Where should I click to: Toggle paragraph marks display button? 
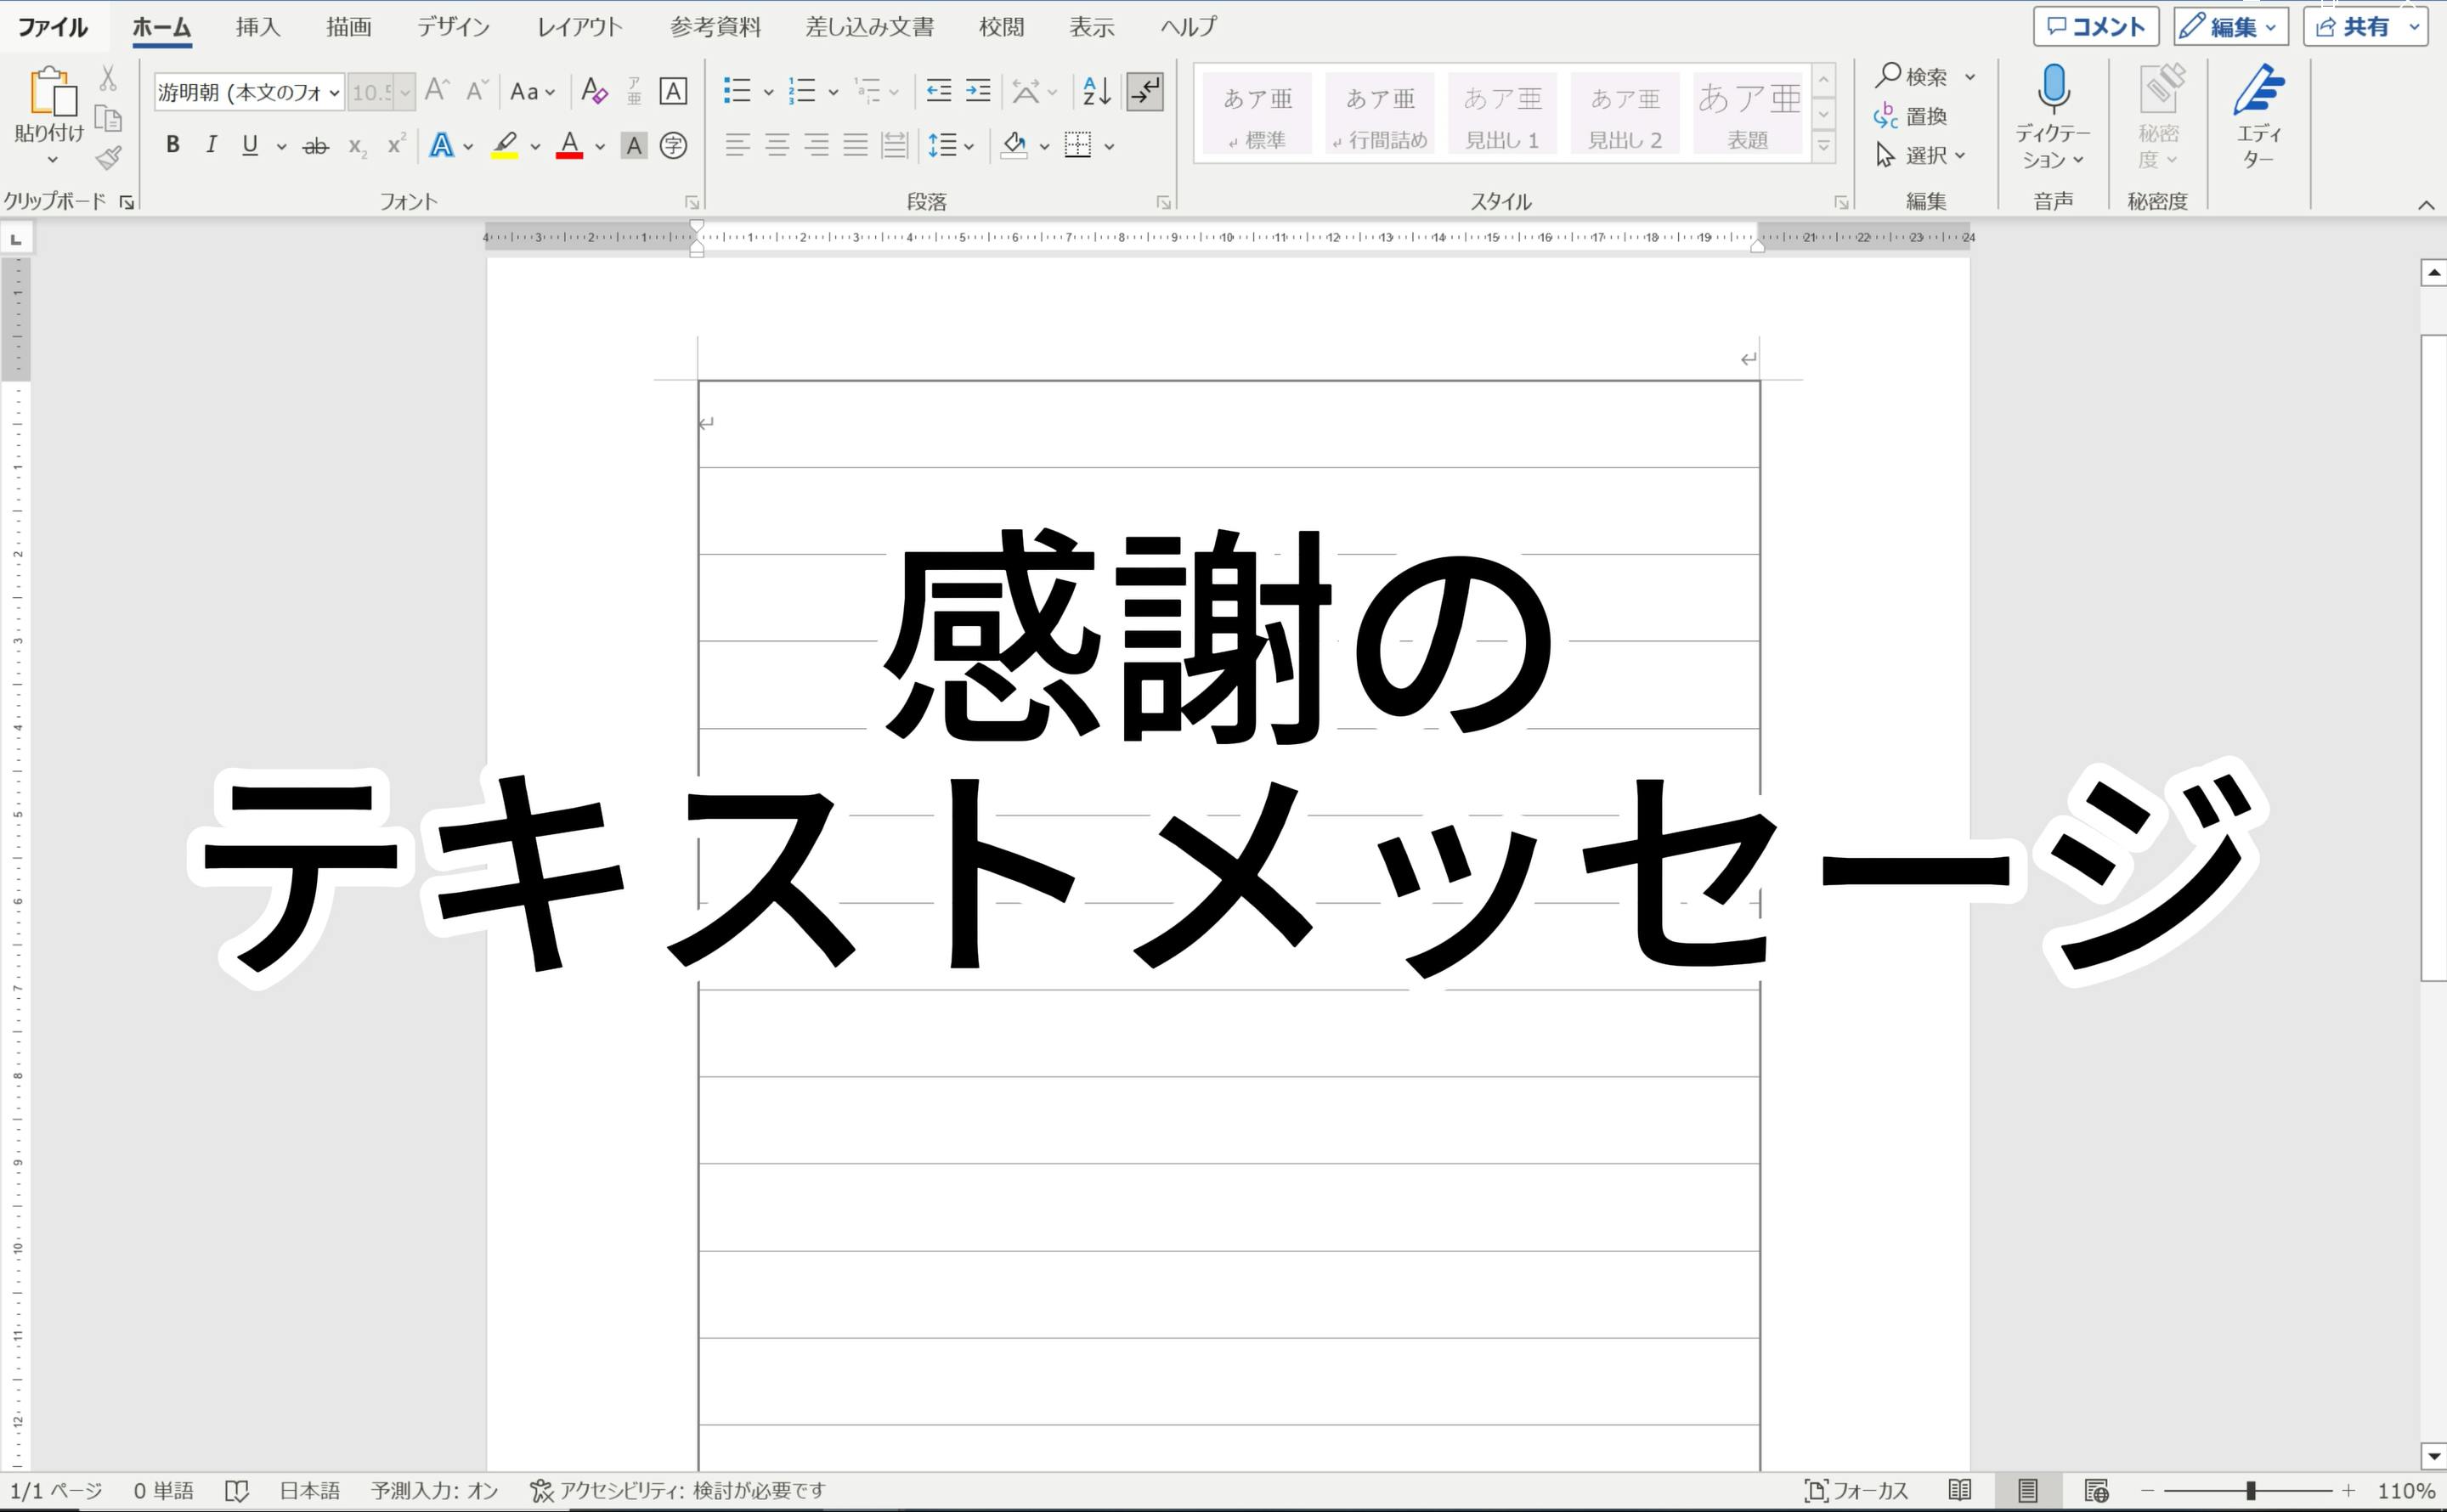(x=1144, y=92)
